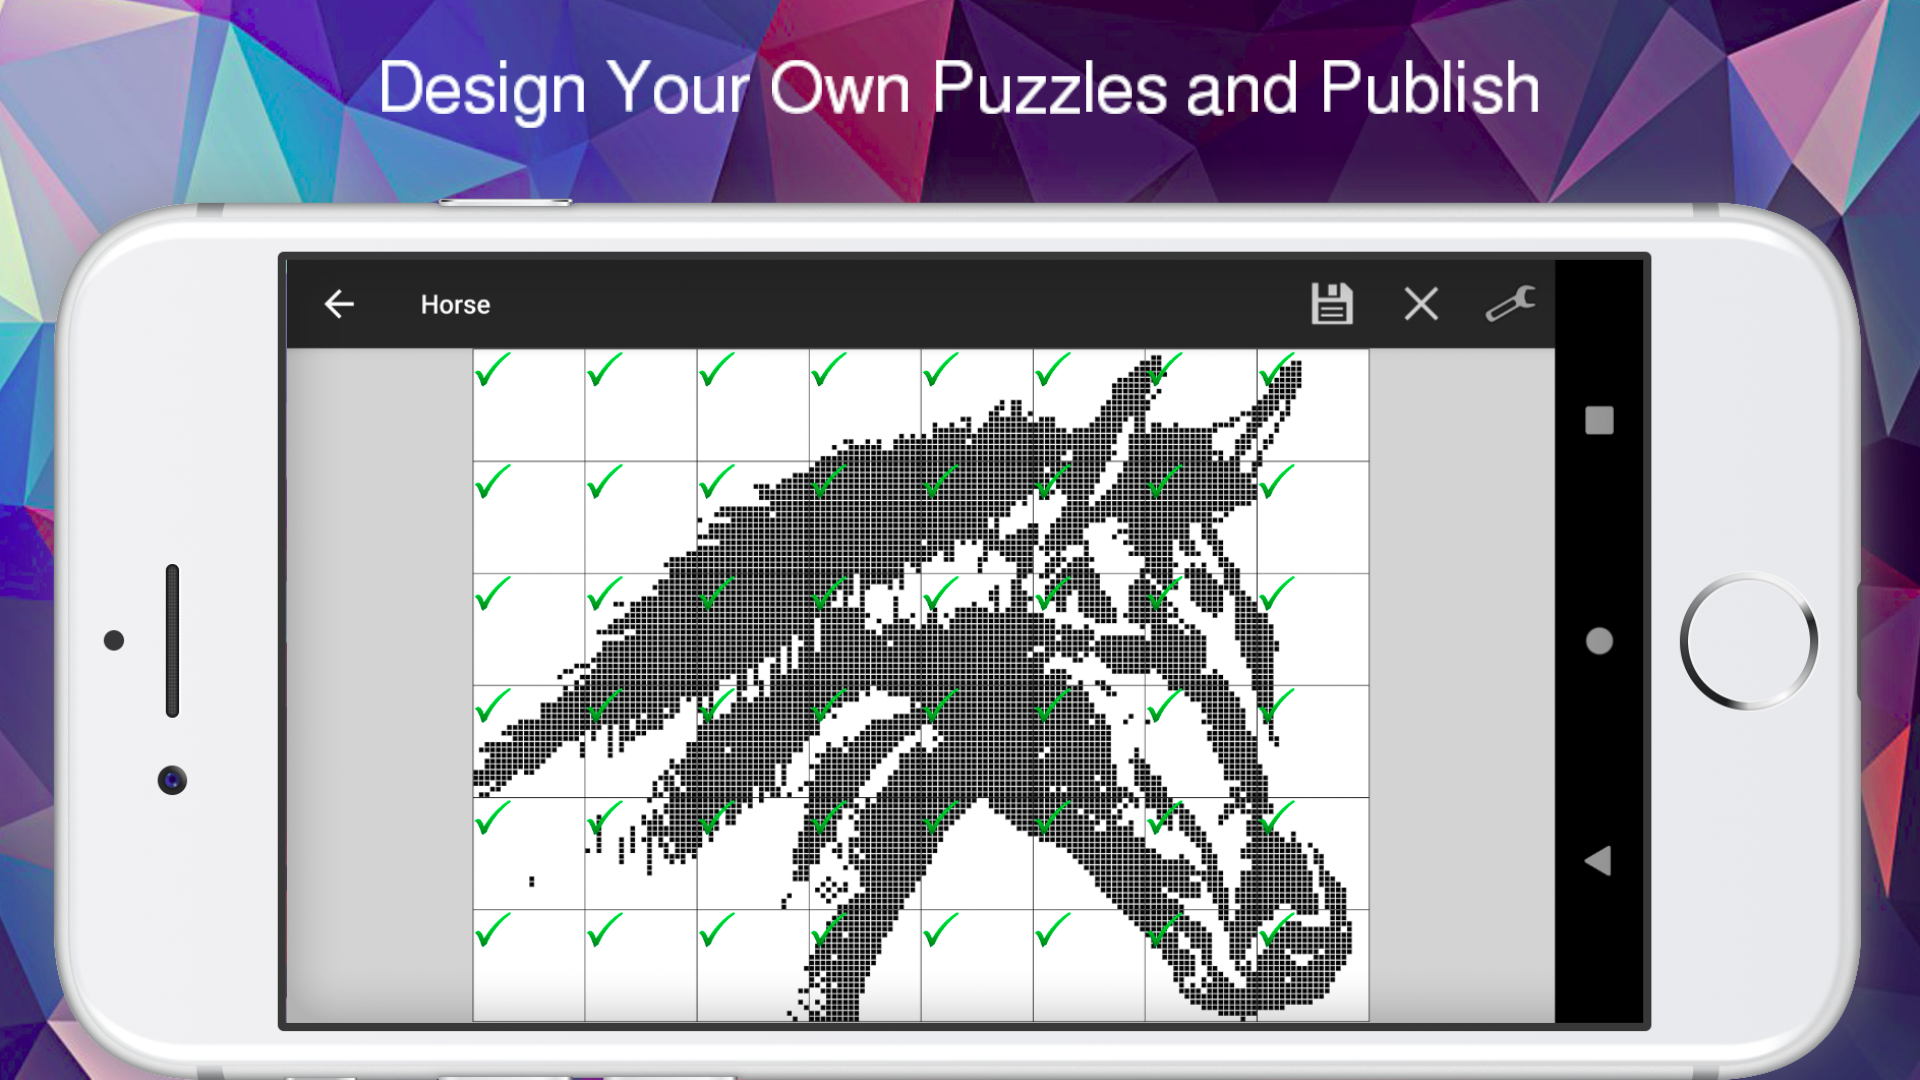
Task: Toggle the checkmark on the second-row leftmost section
Action: tap(491, 487)
